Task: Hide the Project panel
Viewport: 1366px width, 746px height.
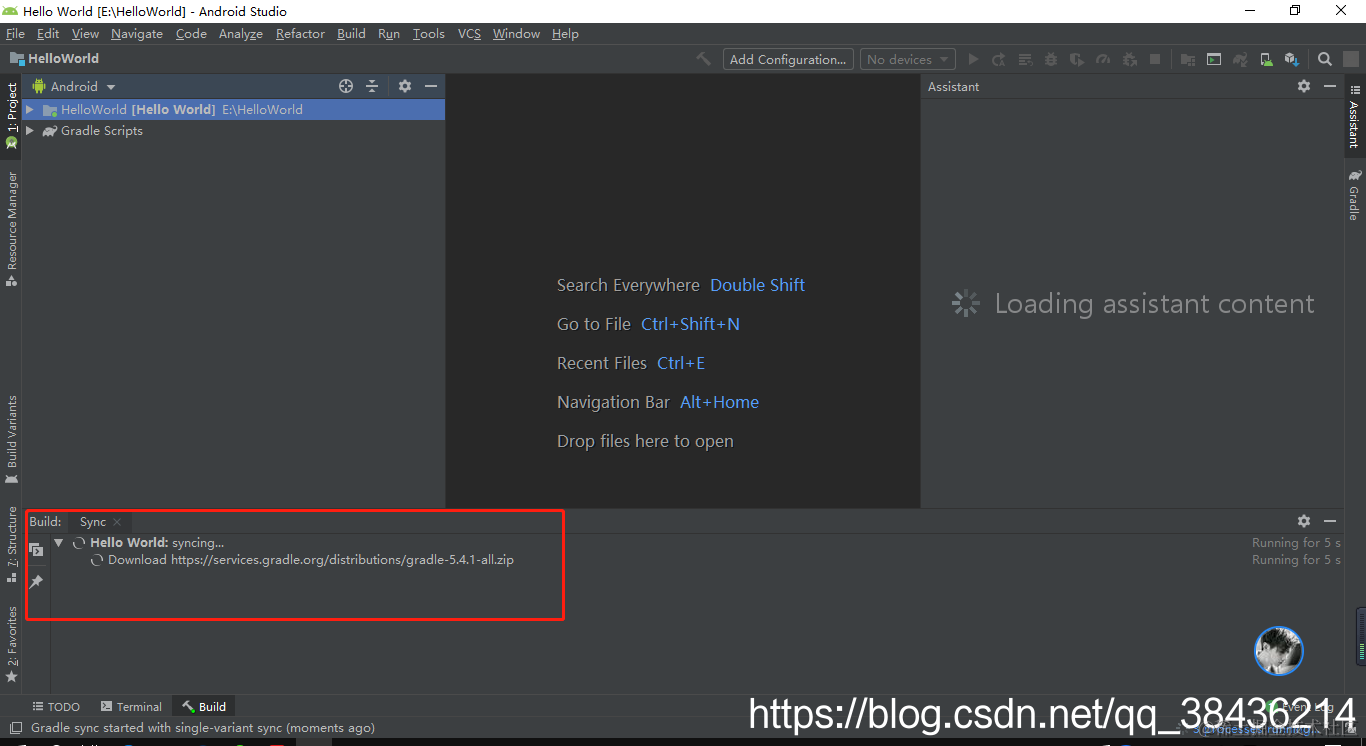Action: [431, 86]
